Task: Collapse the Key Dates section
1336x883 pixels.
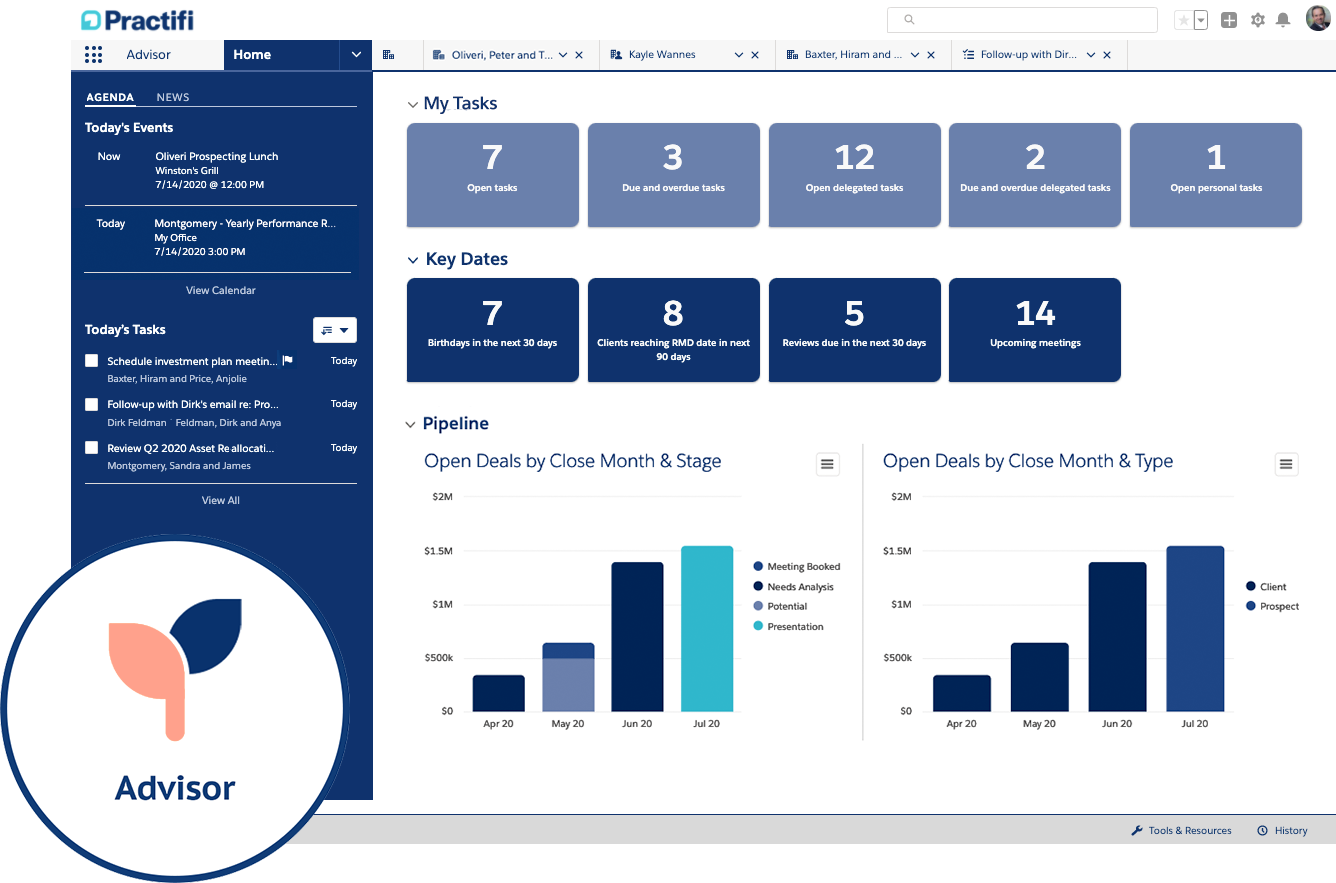Action: tap(411, 259)
